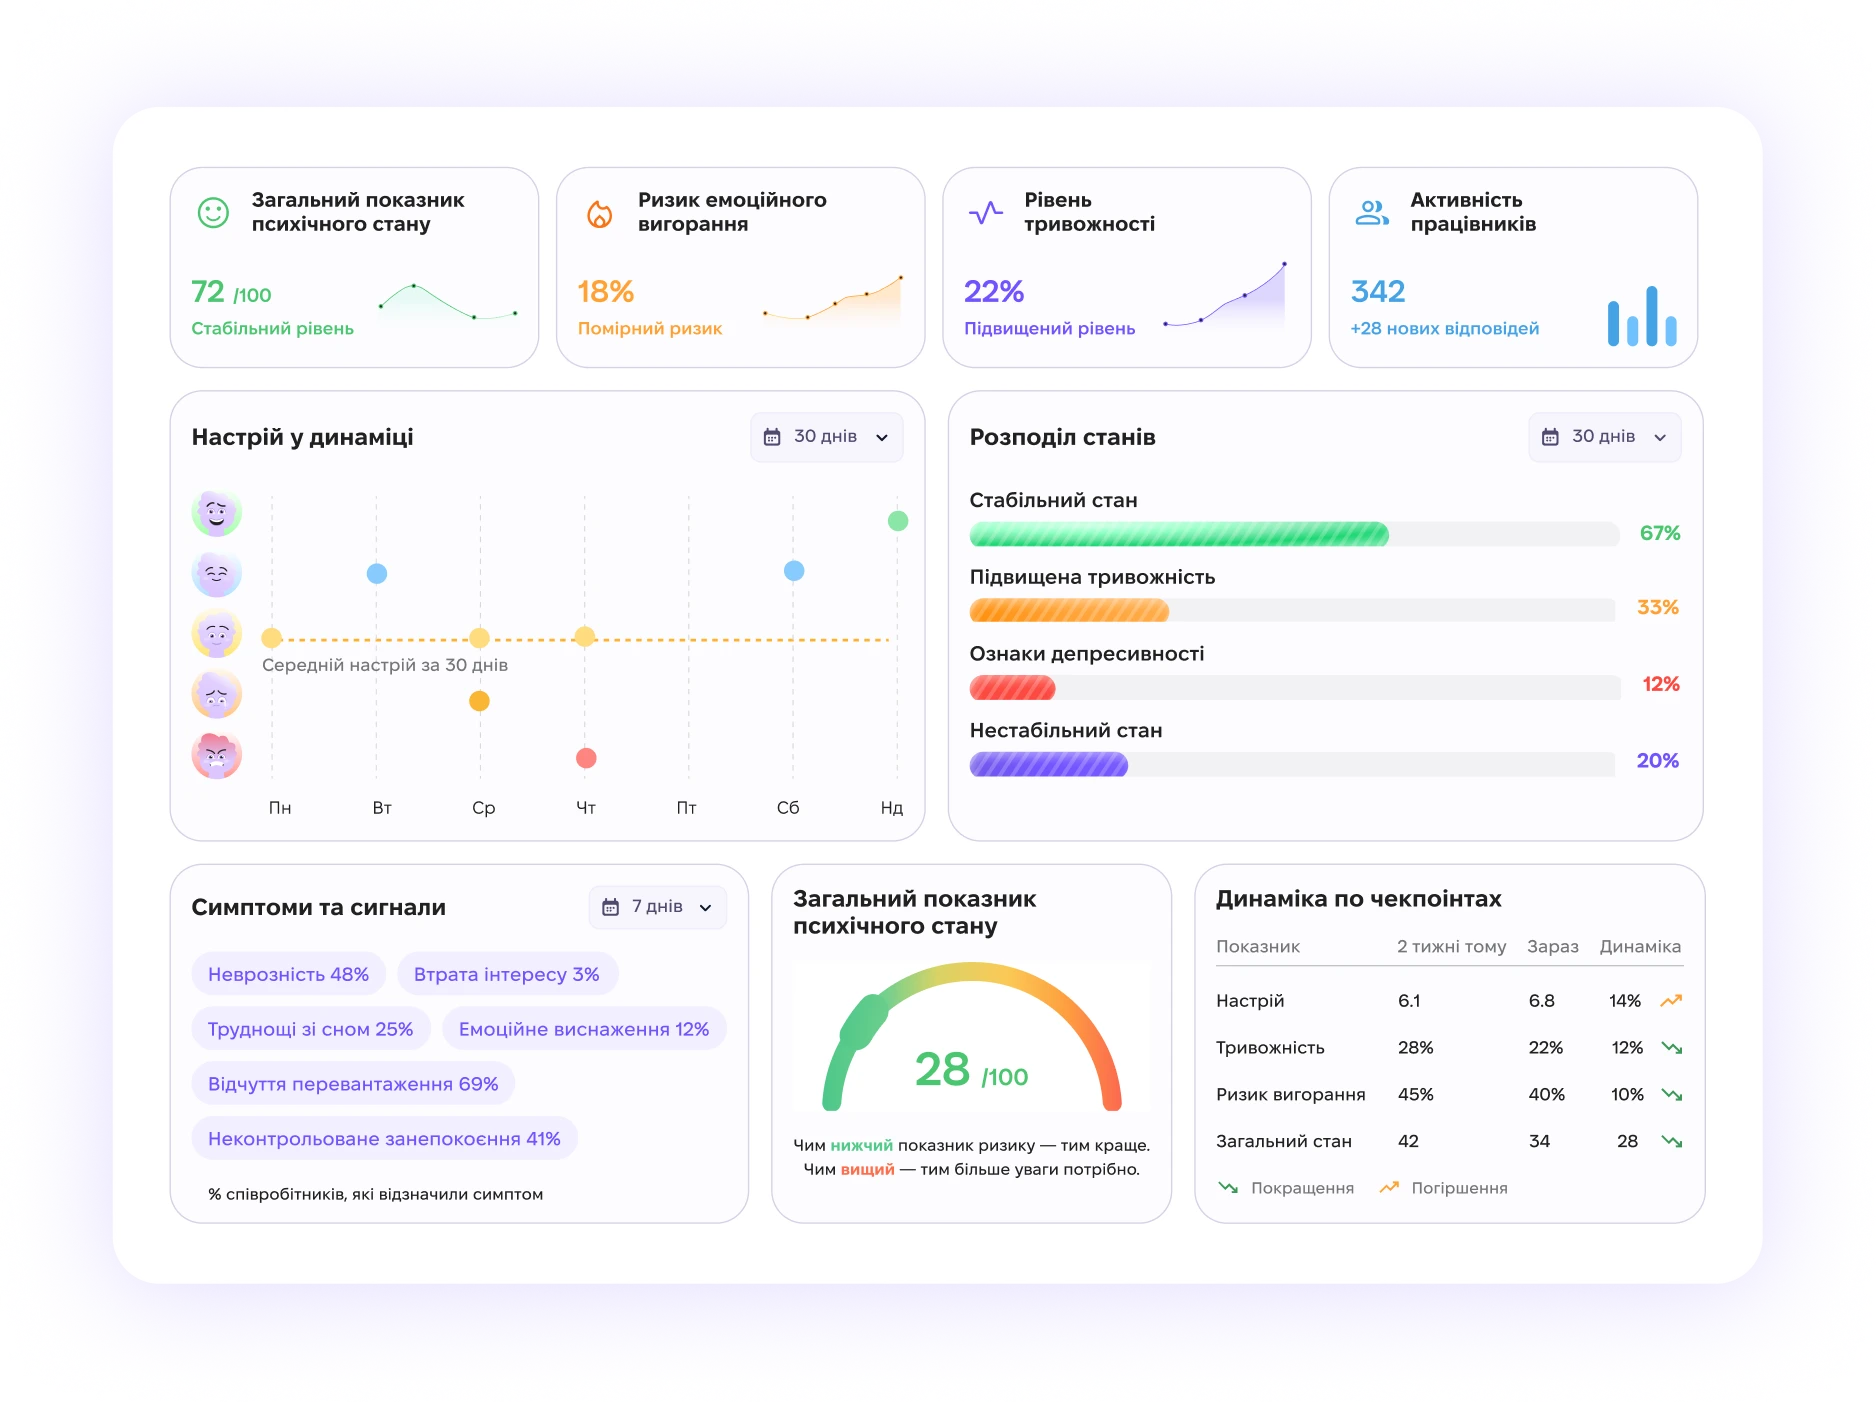Image resolution: width=1876 pixels, height=1403 pixels.
Task: Open 30 днів dropdown in Розподіл станів
Action: (x=1605, y=437)
